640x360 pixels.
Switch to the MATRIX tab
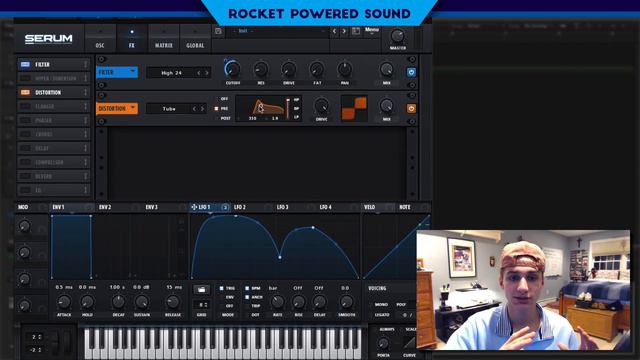(x=164, y=38)
